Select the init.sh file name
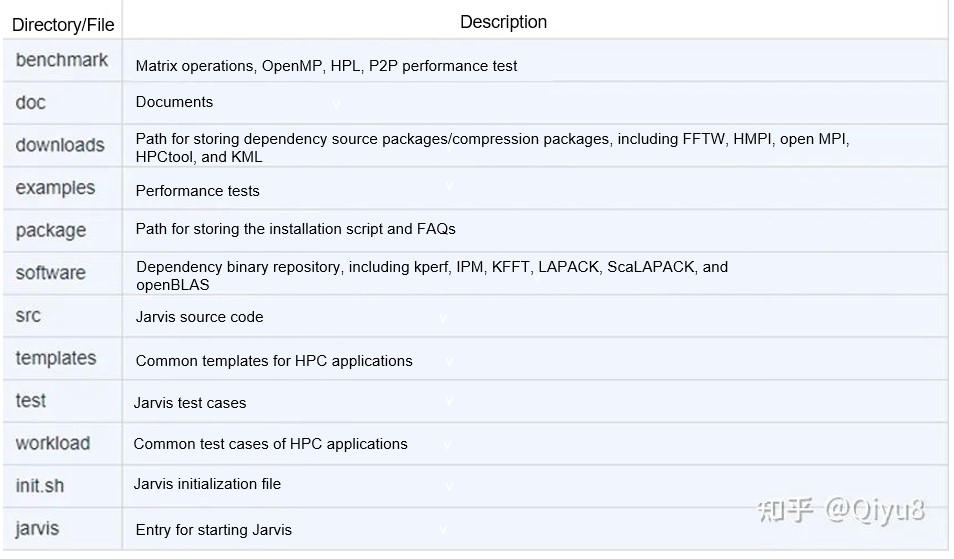Screen dimensions: 954x559 (x=40, y=486)
